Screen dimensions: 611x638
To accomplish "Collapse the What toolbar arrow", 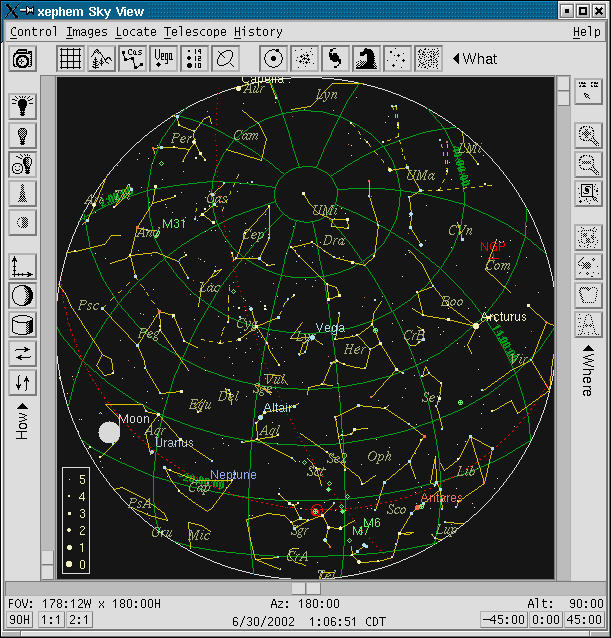I will 456,59.
